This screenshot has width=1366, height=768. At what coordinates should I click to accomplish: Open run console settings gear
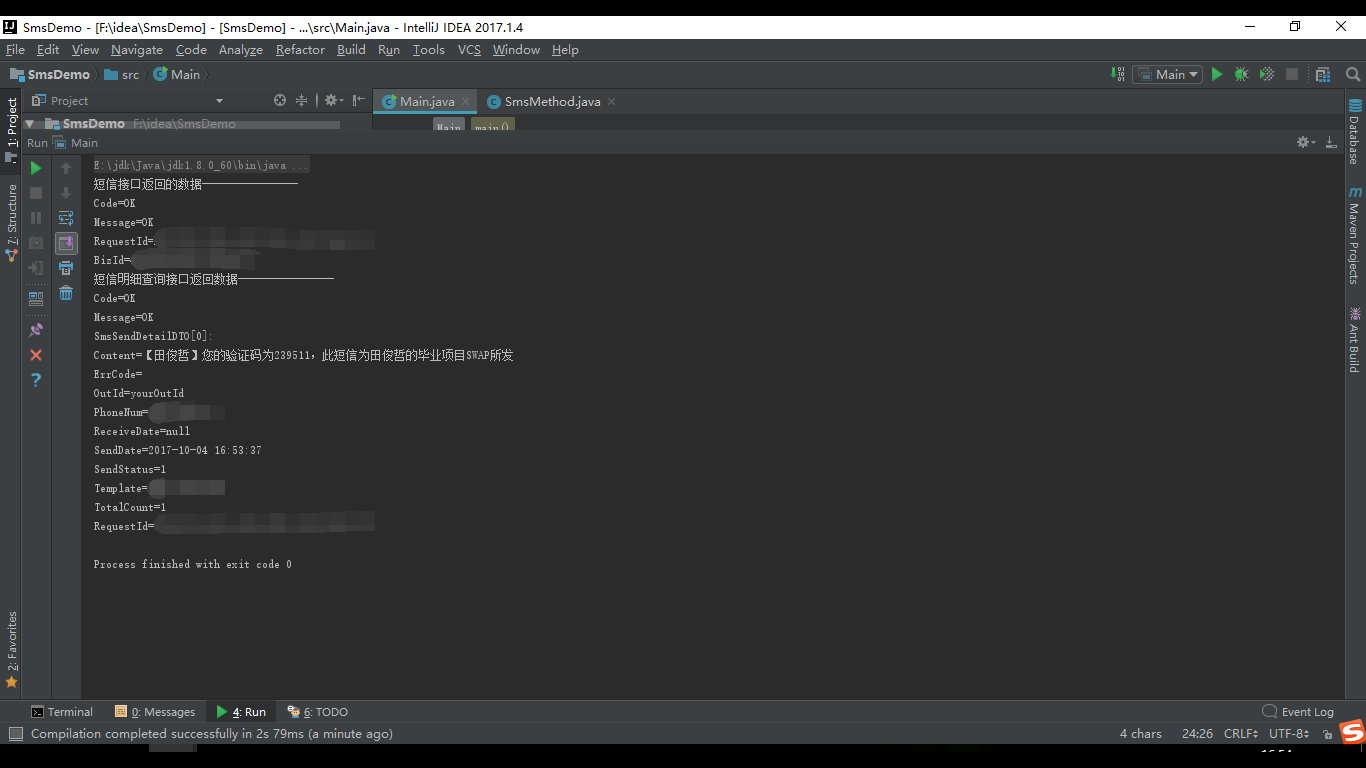[x=1302, y=141]
